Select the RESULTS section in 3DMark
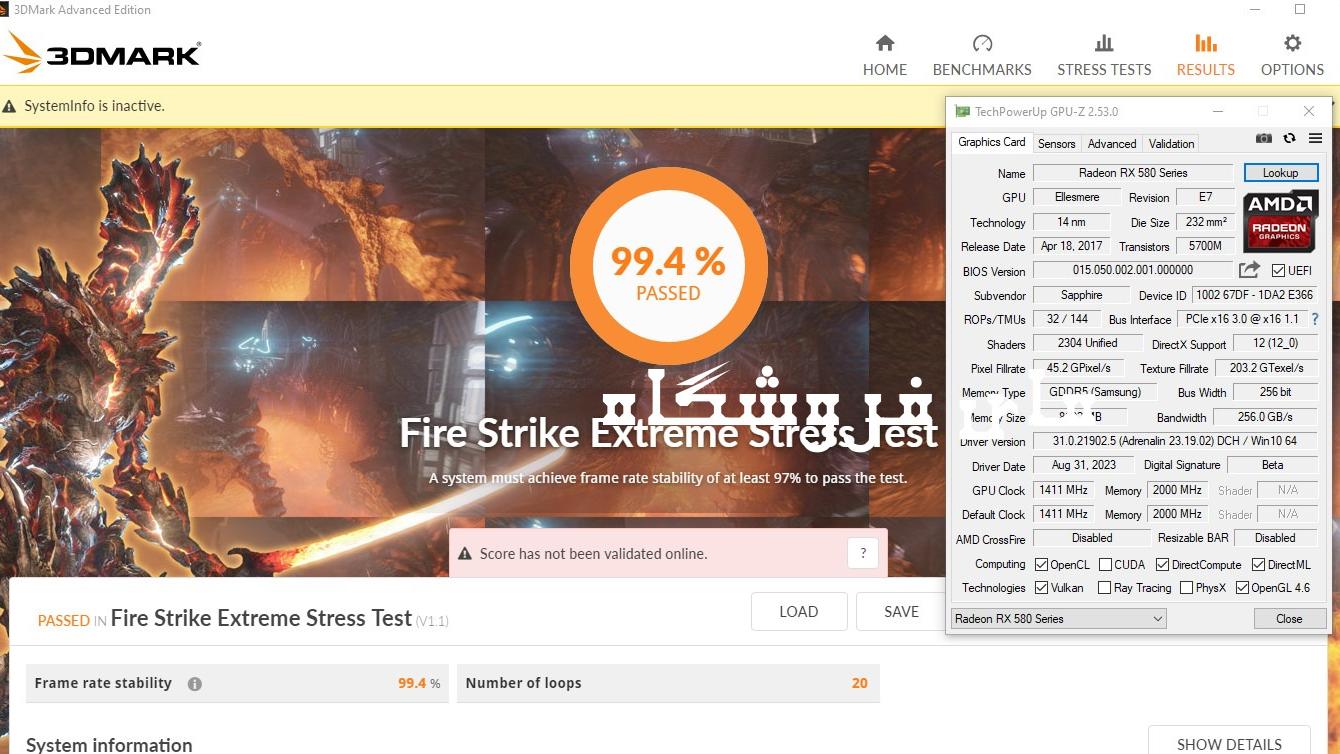 pos(1205,55)
